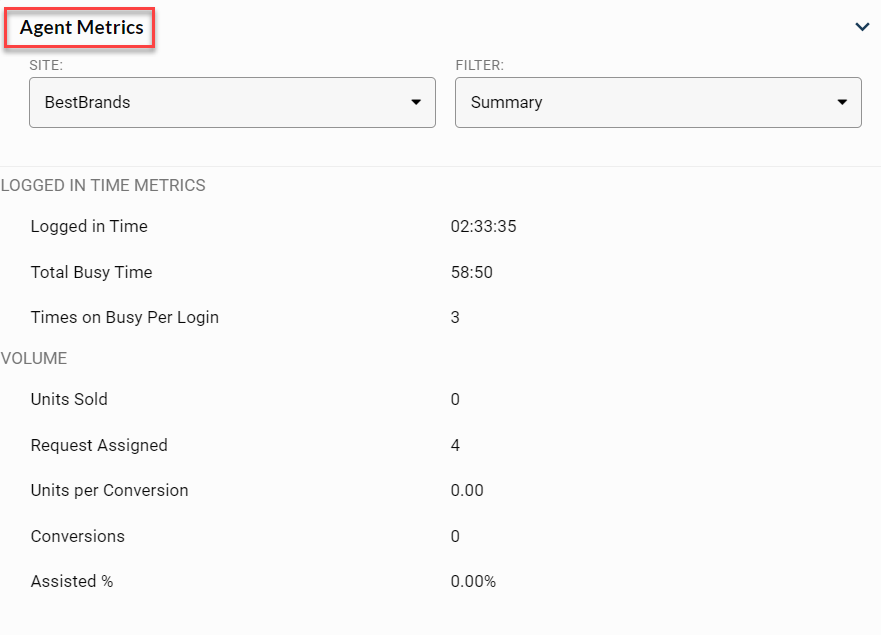Viewport: 881px width, 635px height.
Task: Click the FILTER field label
Action: tap(478, 64)
